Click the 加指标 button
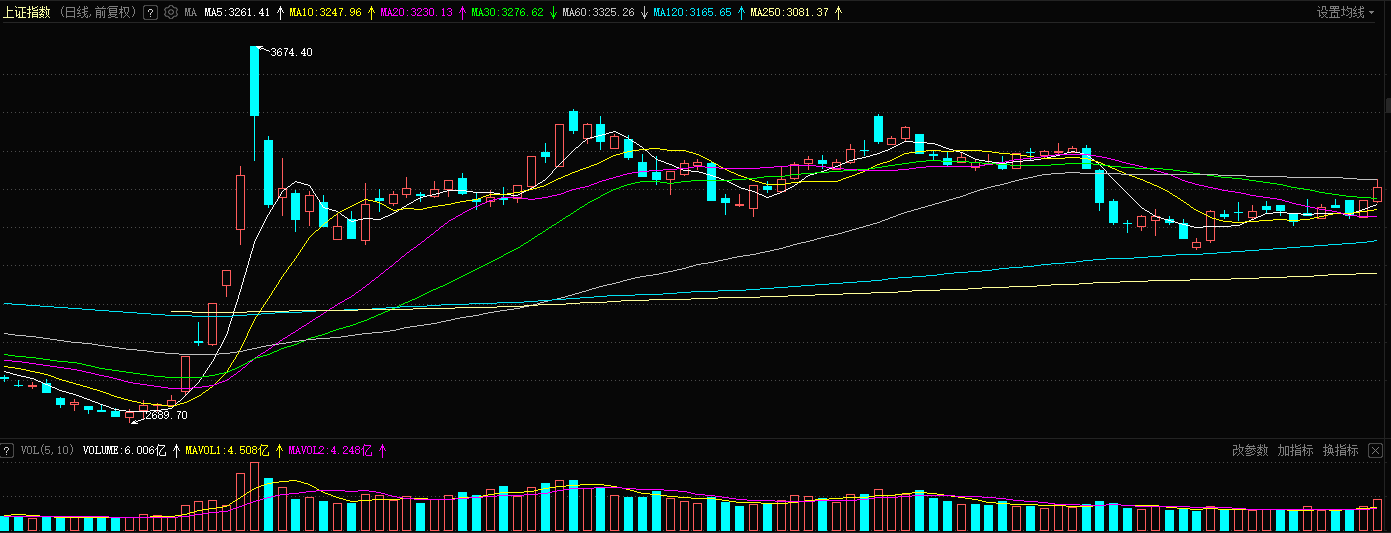Screen dimensions: 1391x533 click(1295, 450)
